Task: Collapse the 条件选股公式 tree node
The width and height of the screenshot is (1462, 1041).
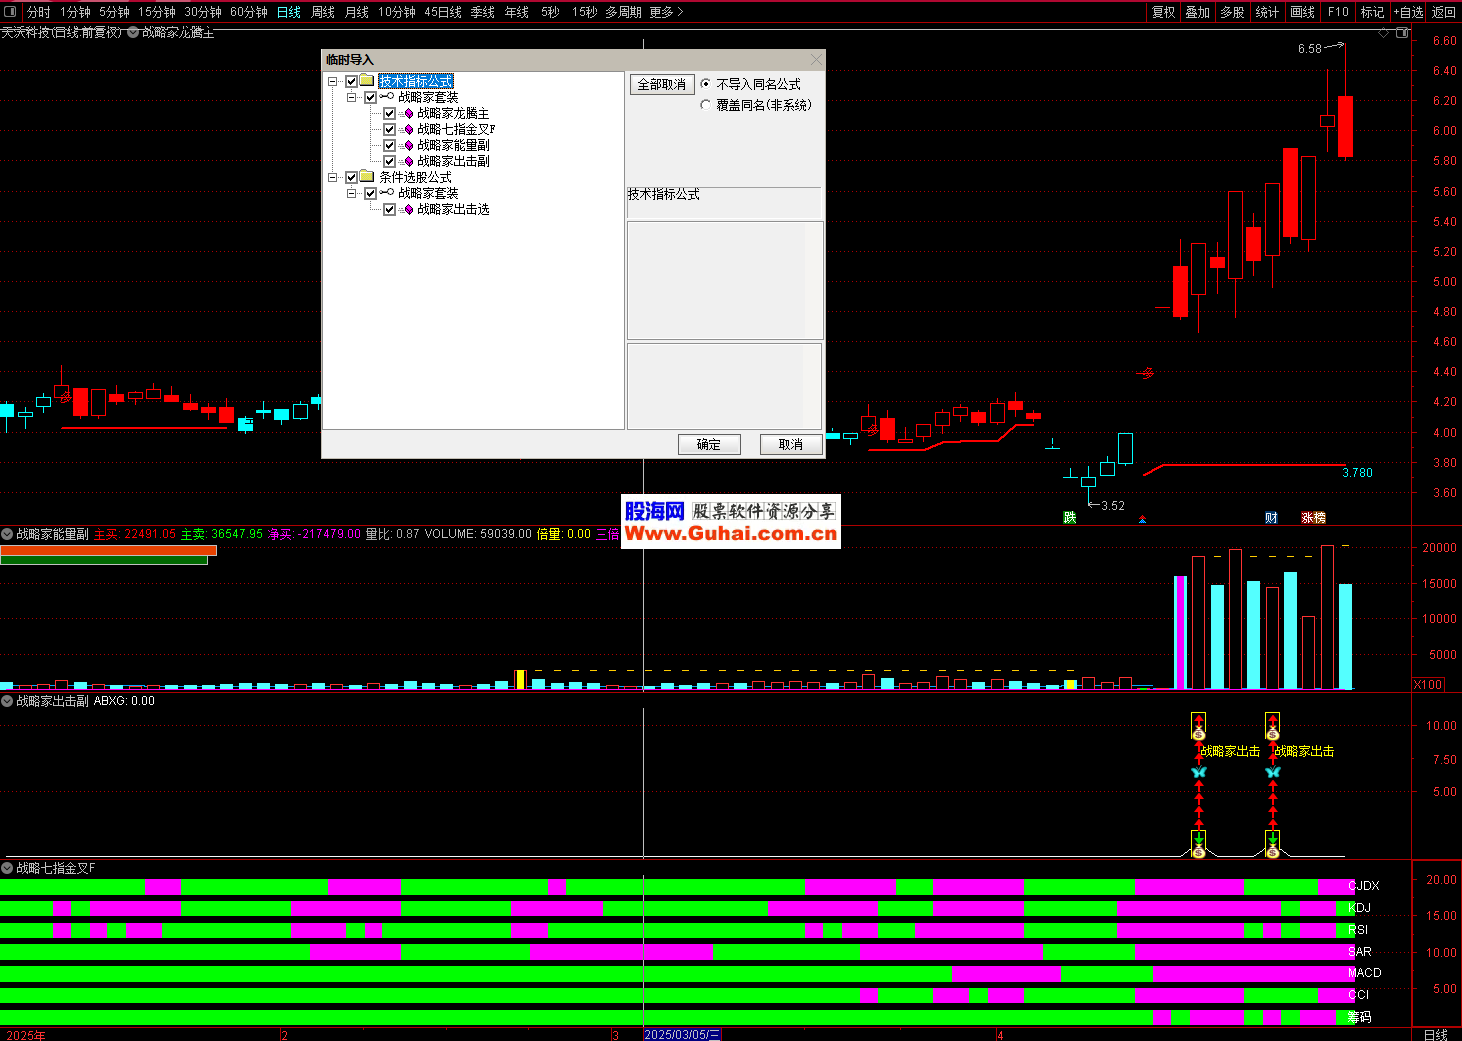Action: [333, 177]
